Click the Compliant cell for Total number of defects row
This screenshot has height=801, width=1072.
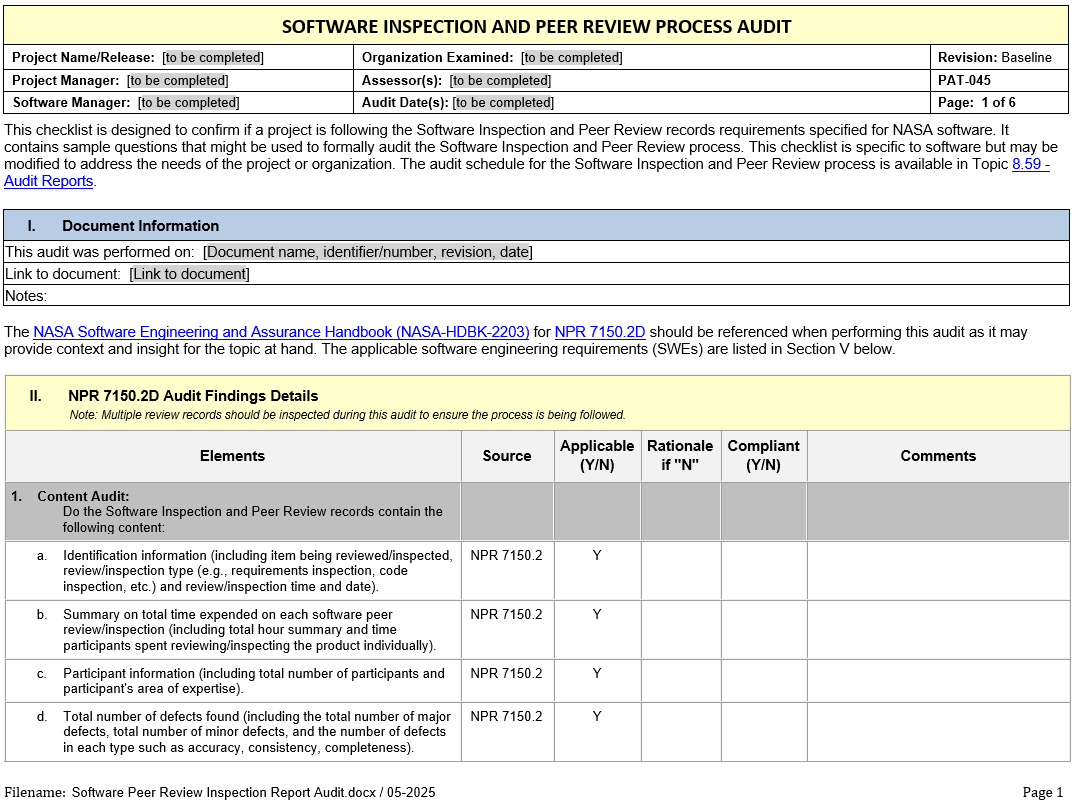763,732
